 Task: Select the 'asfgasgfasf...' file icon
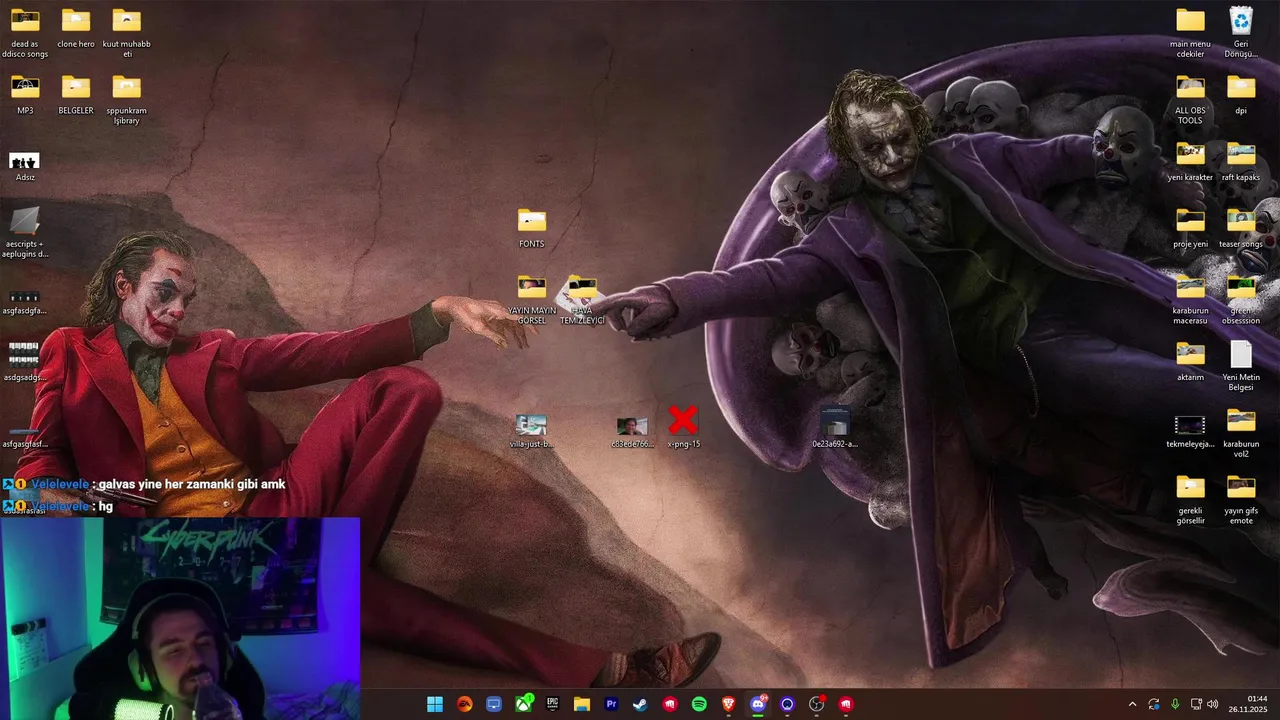pos(25,437)
